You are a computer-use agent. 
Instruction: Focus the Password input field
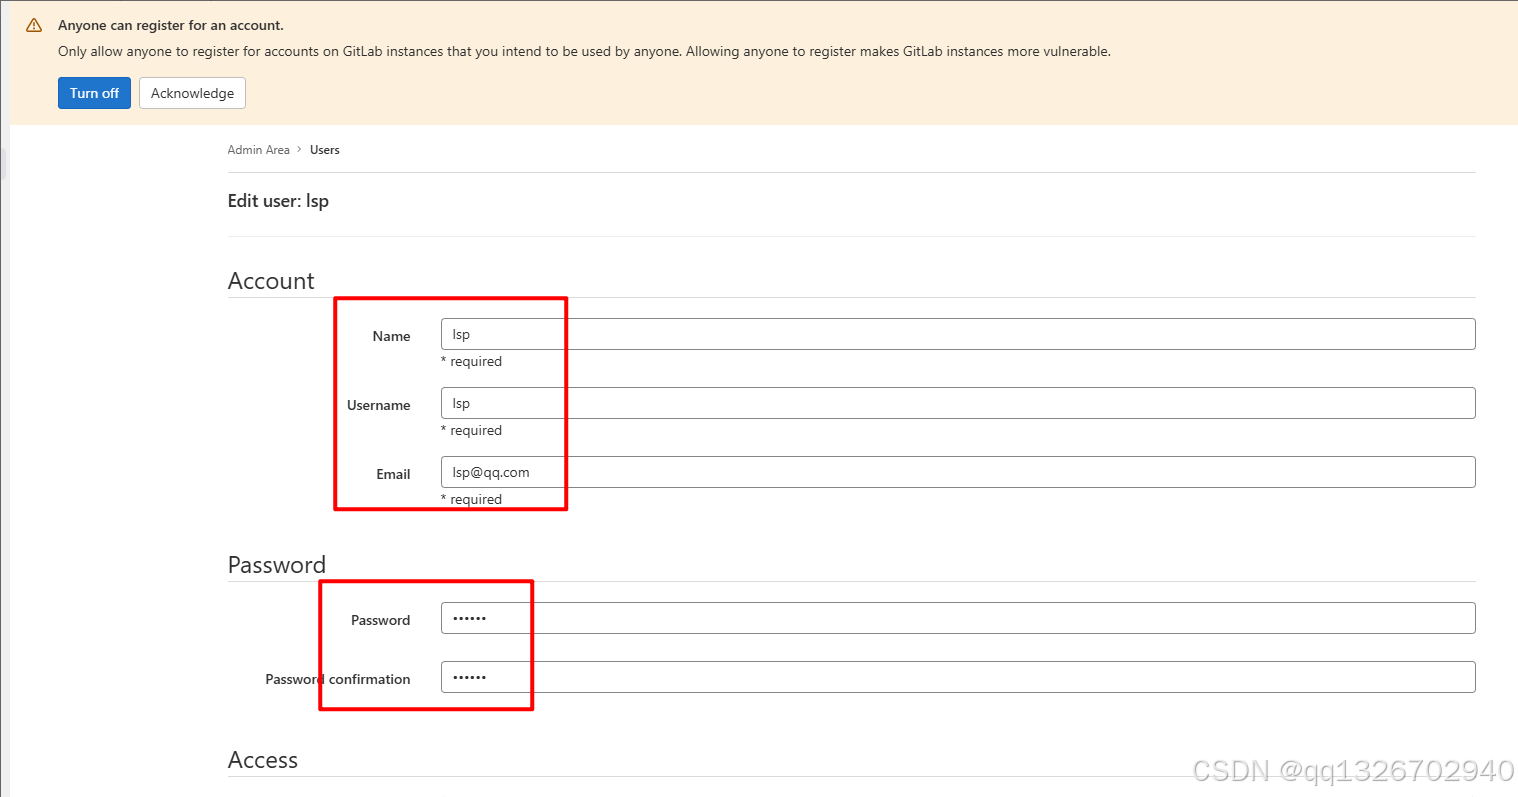click(958, 618)
